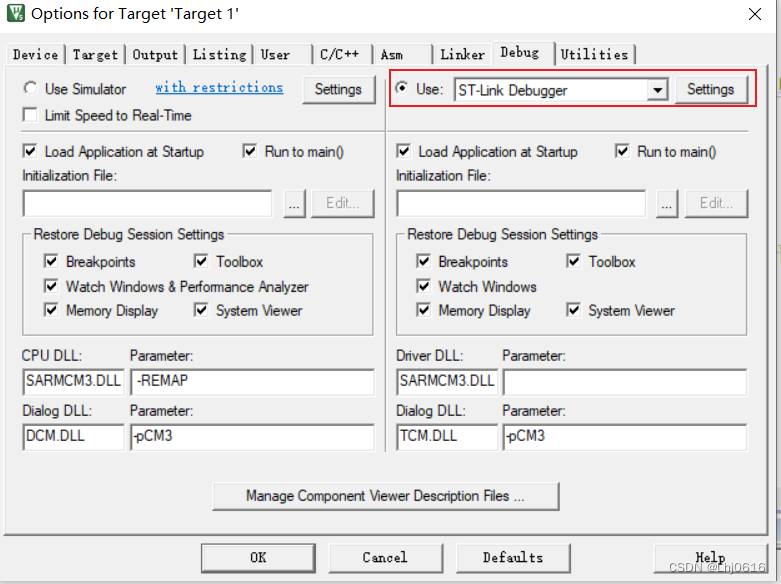Browse for simulator initialization file
Viewport: 781px width, 584px height.
click(294, 203)
